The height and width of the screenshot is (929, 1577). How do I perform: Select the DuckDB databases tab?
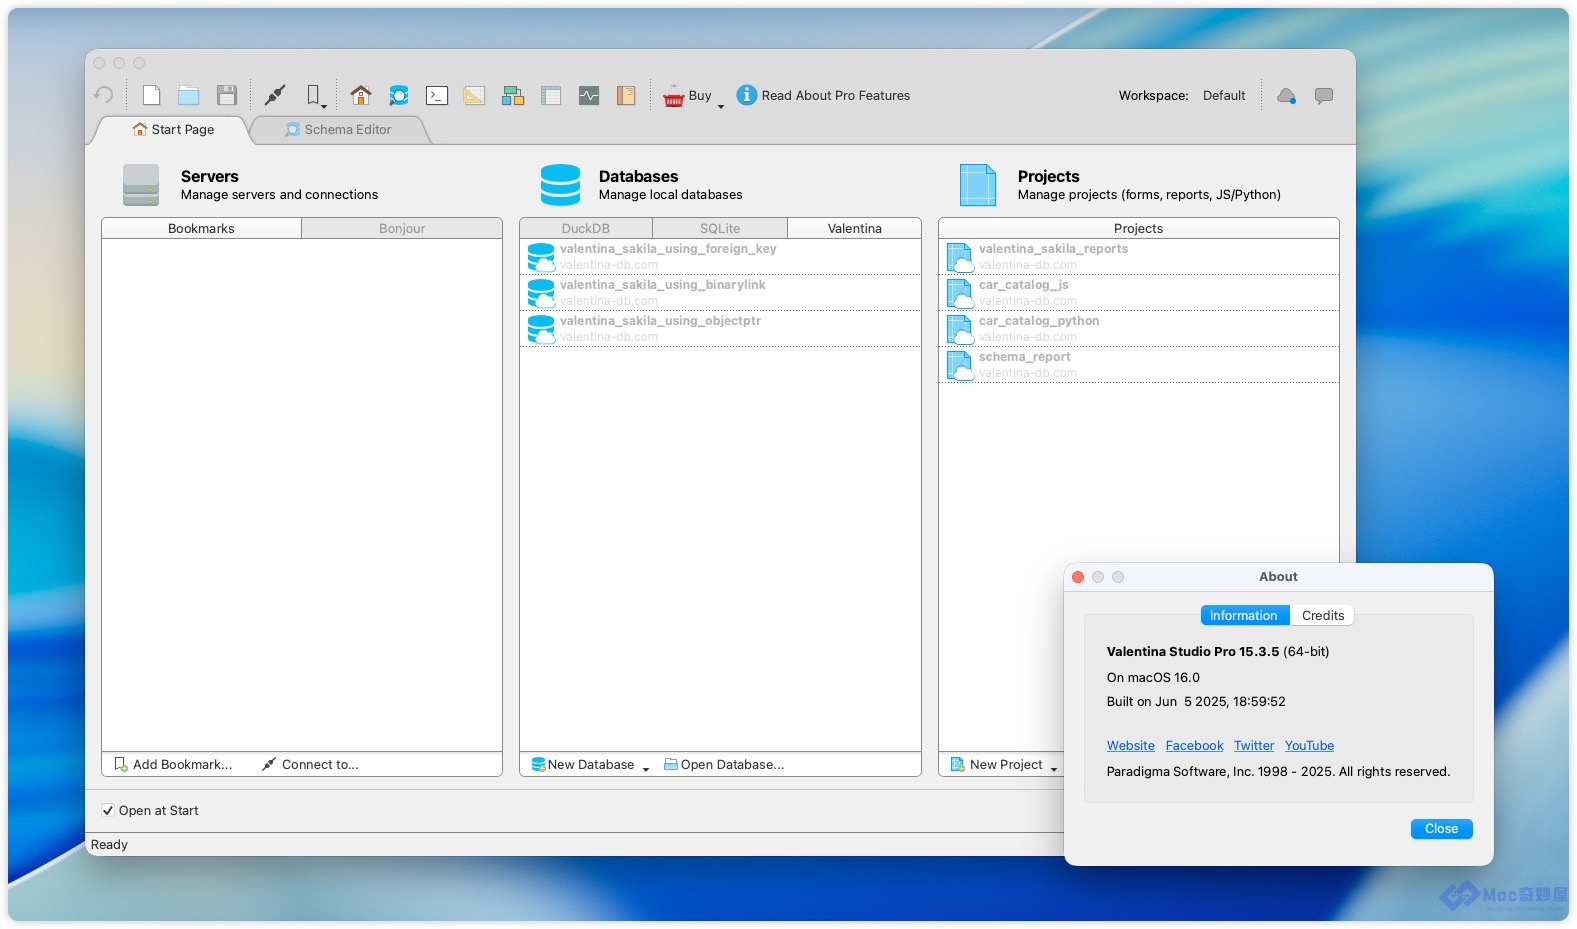pos(586,228)
